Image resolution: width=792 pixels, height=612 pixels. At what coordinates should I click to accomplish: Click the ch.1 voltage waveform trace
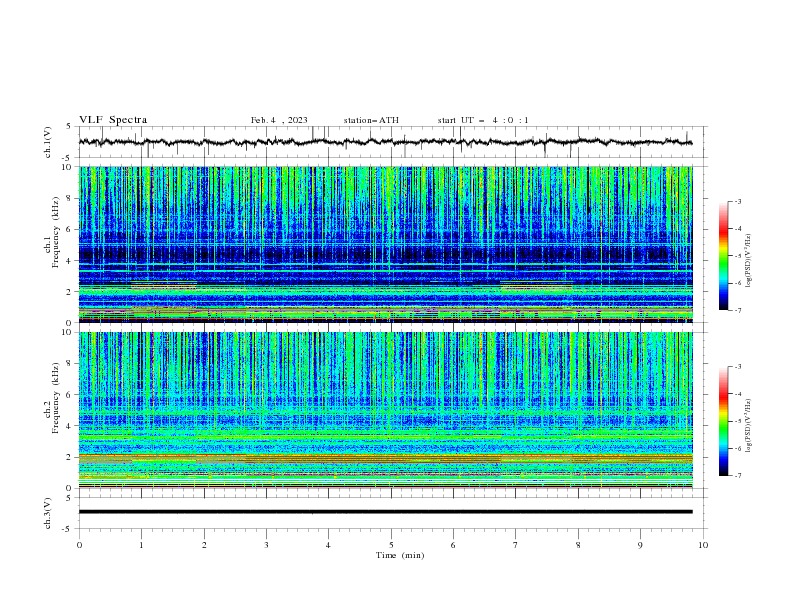point(385,142)
